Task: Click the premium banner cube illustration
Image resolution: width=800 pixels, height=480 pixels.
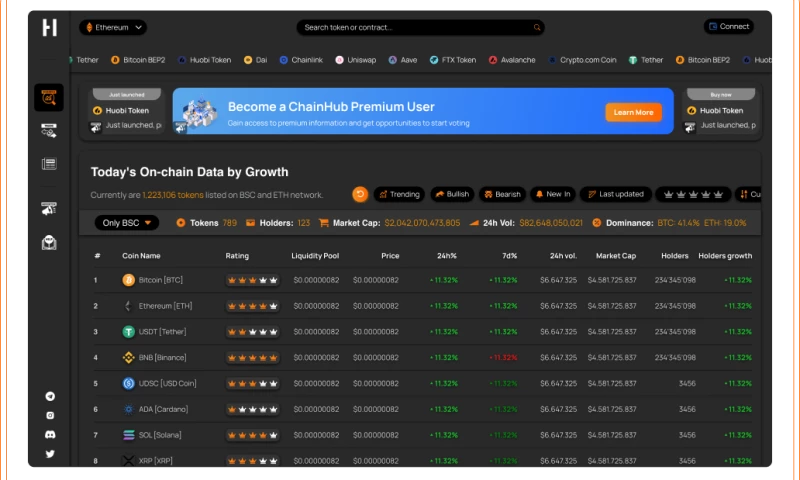Action: tap(199, 112)
